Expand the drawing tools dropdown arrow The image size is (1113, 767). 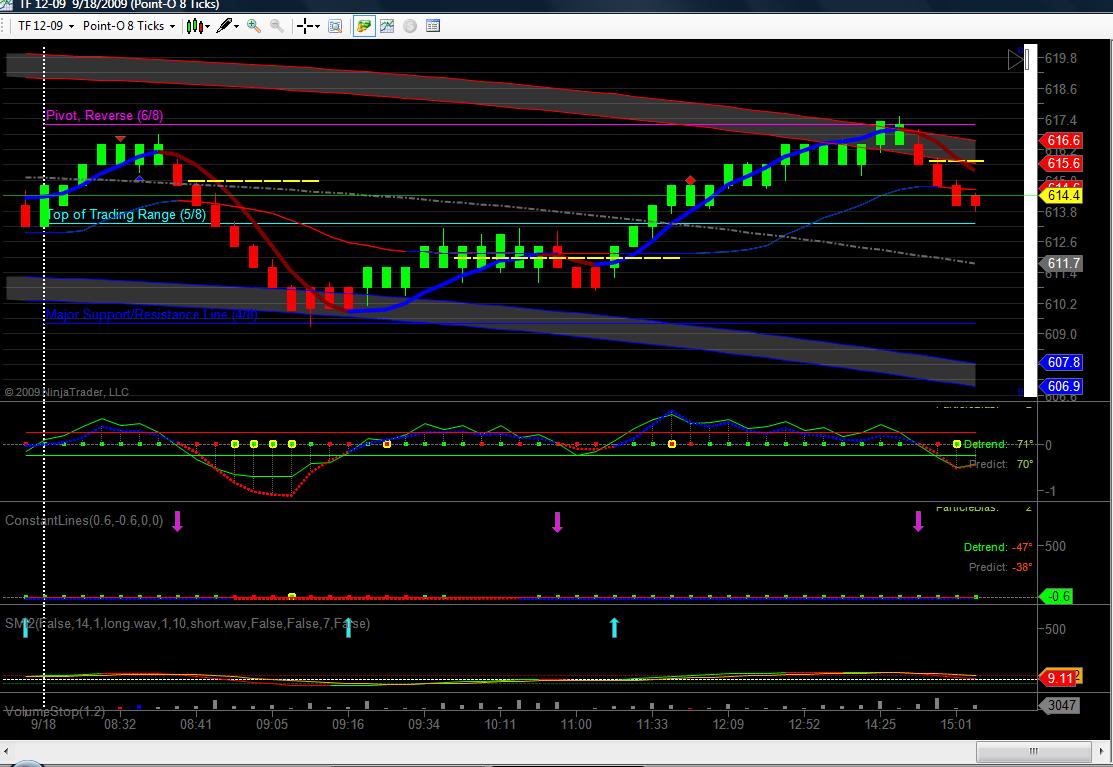[237, 27]
